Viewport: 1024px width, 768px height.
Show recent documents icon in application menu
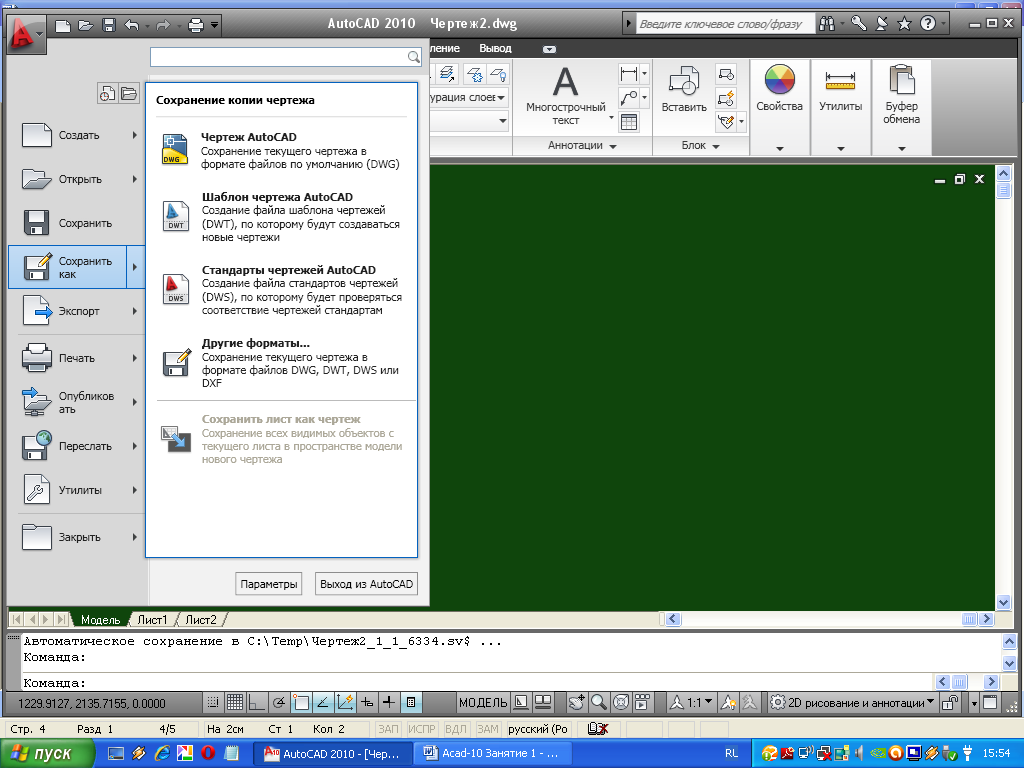(107, 93)
